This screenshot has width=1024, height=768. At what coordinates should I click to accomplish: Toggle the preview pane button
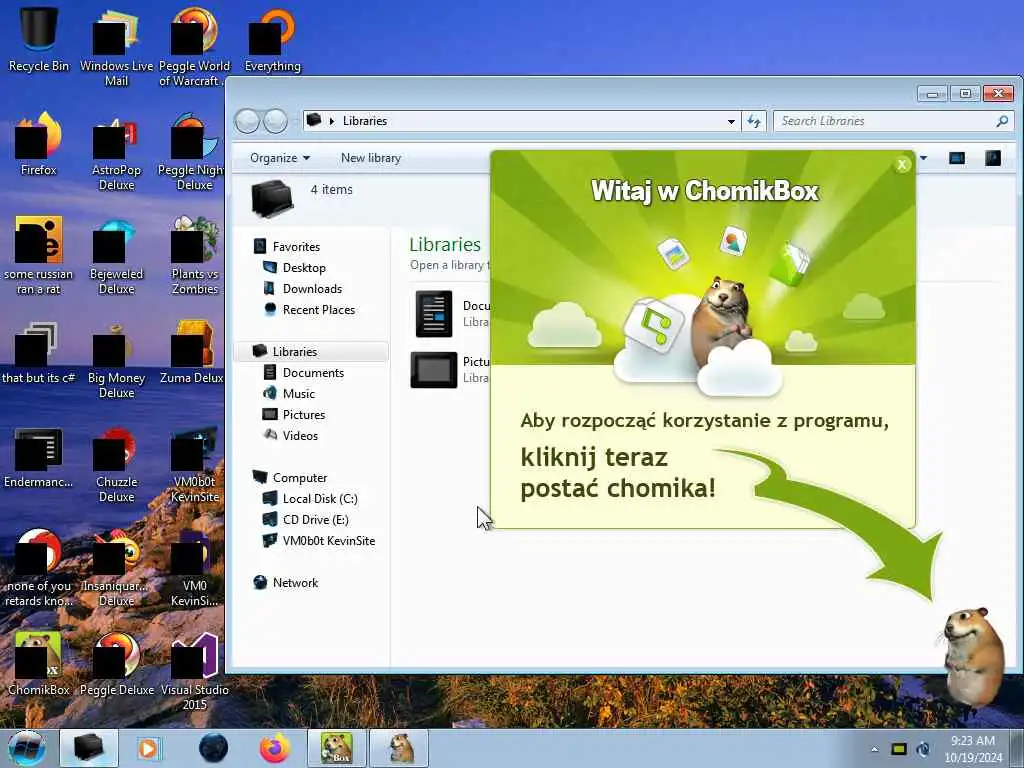957,158
